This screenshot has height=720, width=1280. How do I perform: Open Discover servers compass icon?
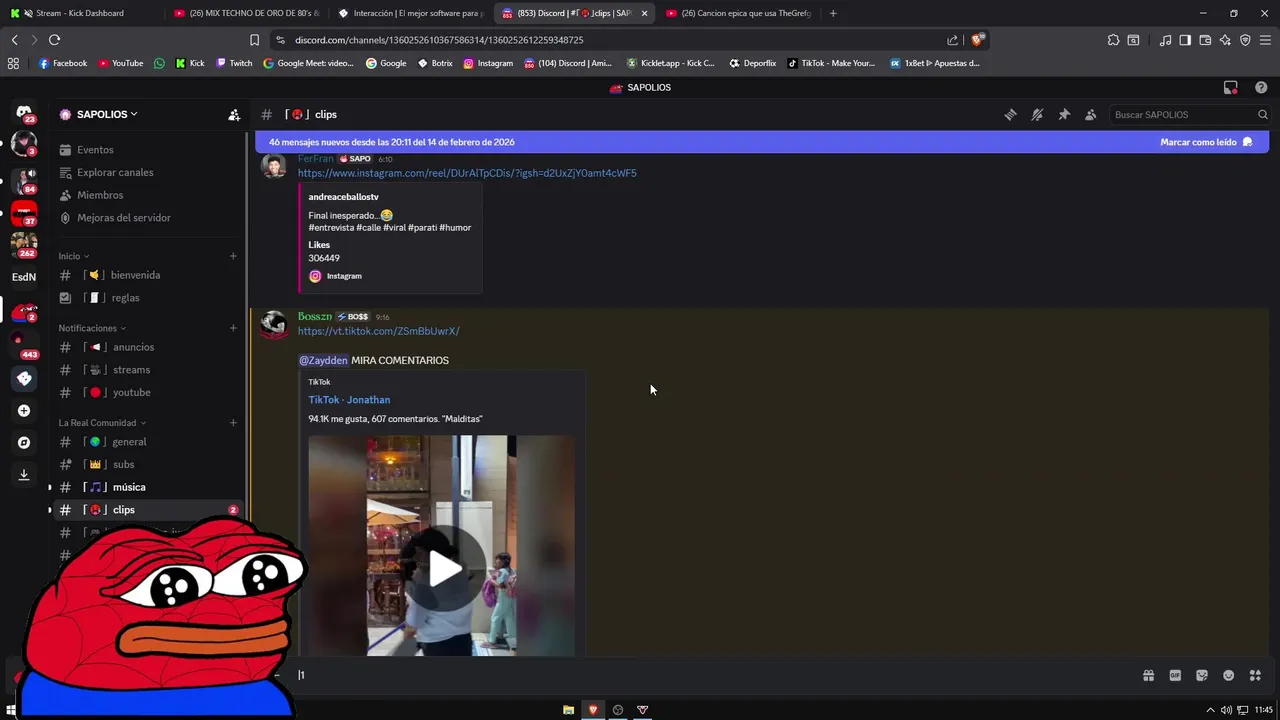[24, 443]
